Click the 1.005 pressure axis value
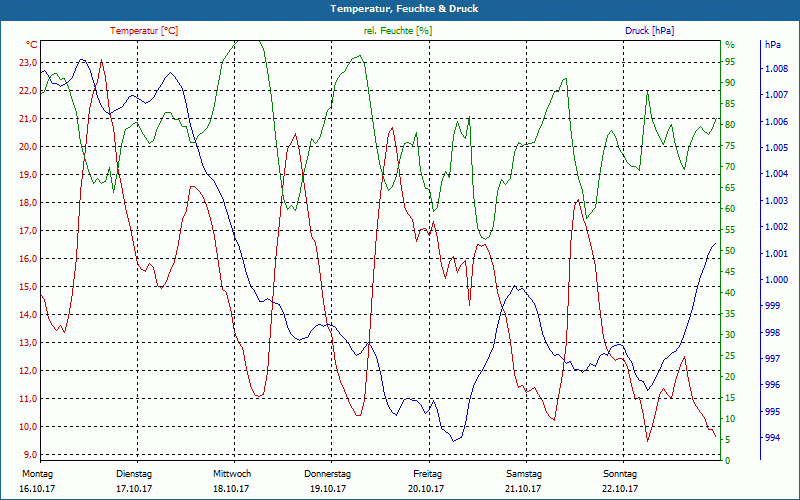This screenshot has height=500, width=800. coord(777,148)
